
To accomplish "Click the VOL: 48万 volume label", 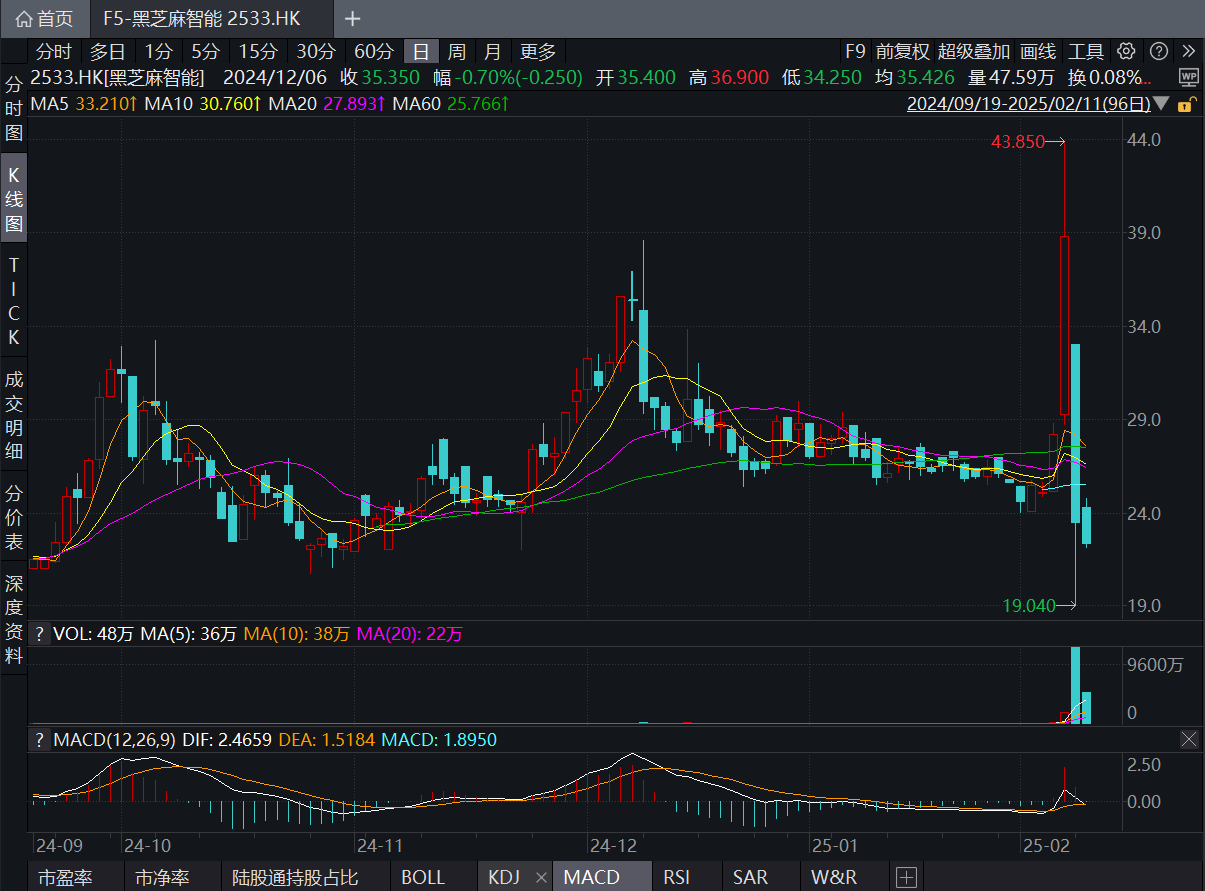I will click(94, 634).
